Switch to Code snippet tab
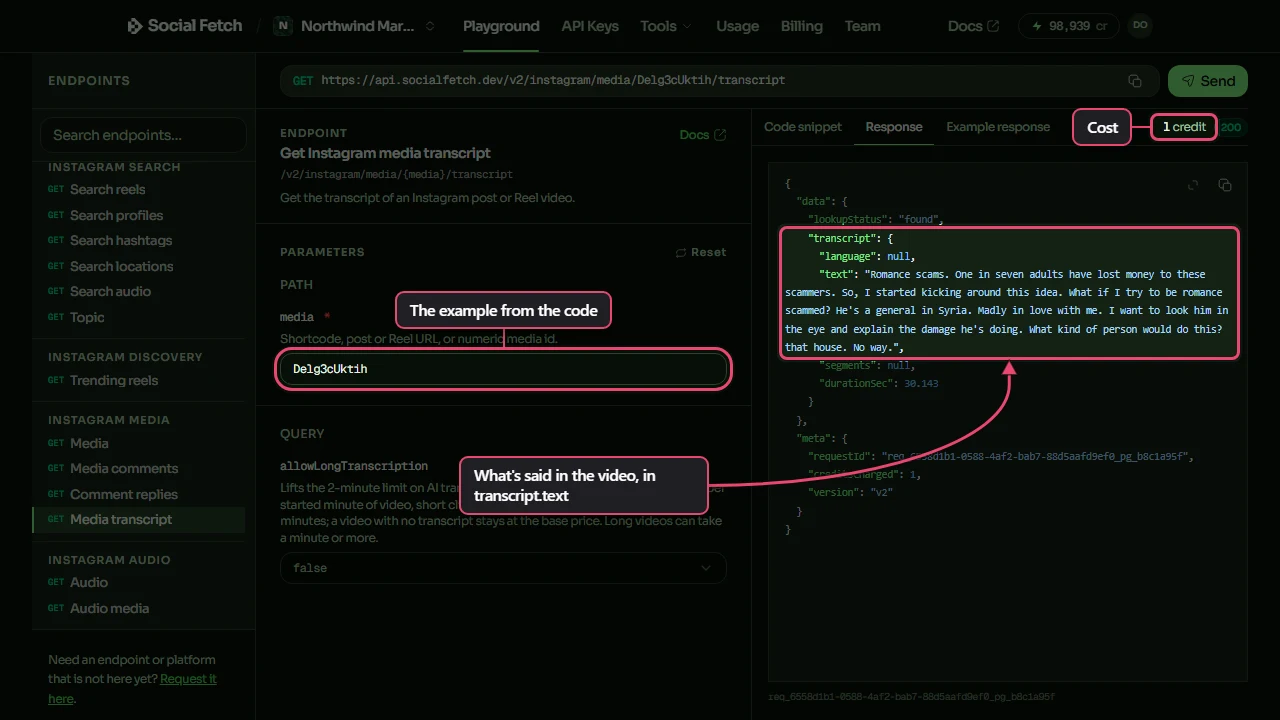1280x720 pixels. [x=803, y=127]
